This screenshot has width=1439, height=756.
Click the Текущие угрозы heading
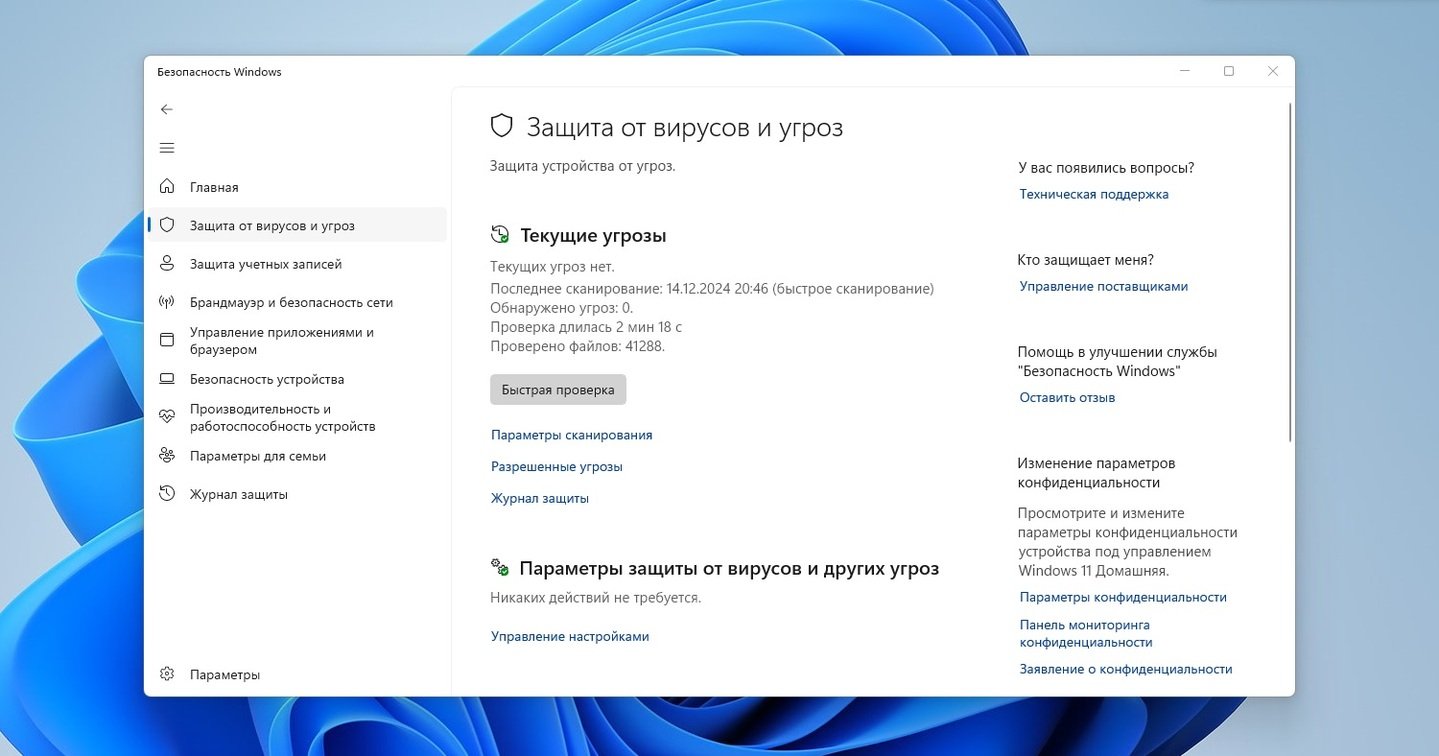(x=593, y=236)
